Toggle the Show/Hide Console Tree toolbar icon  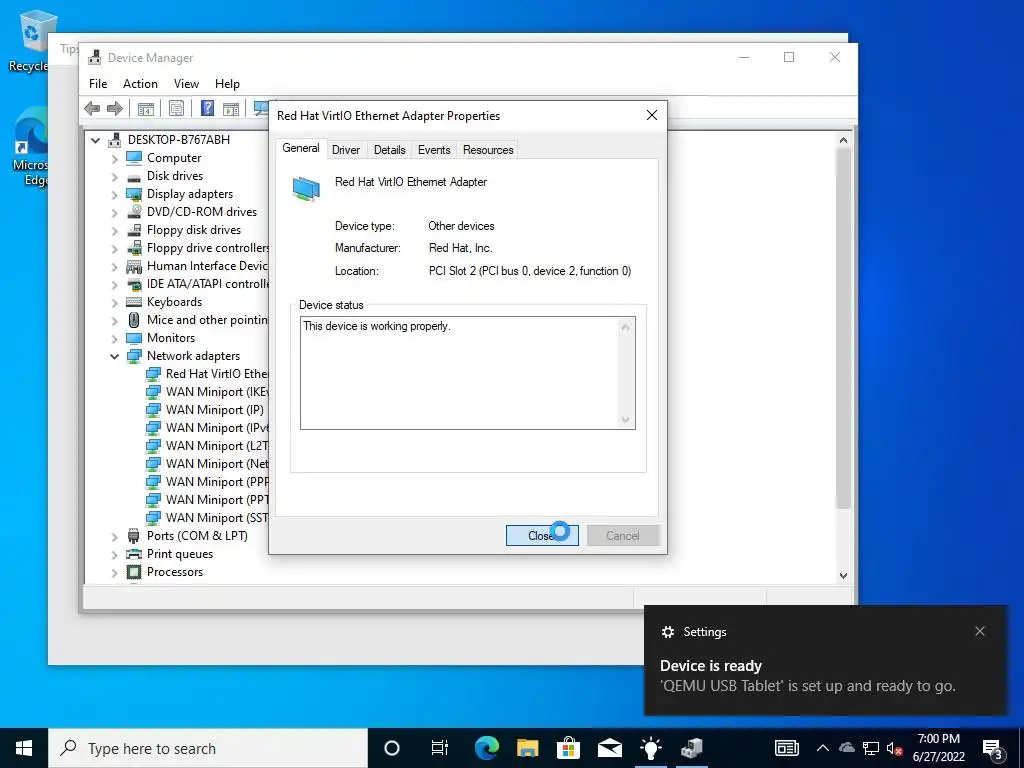pos(146,108)
